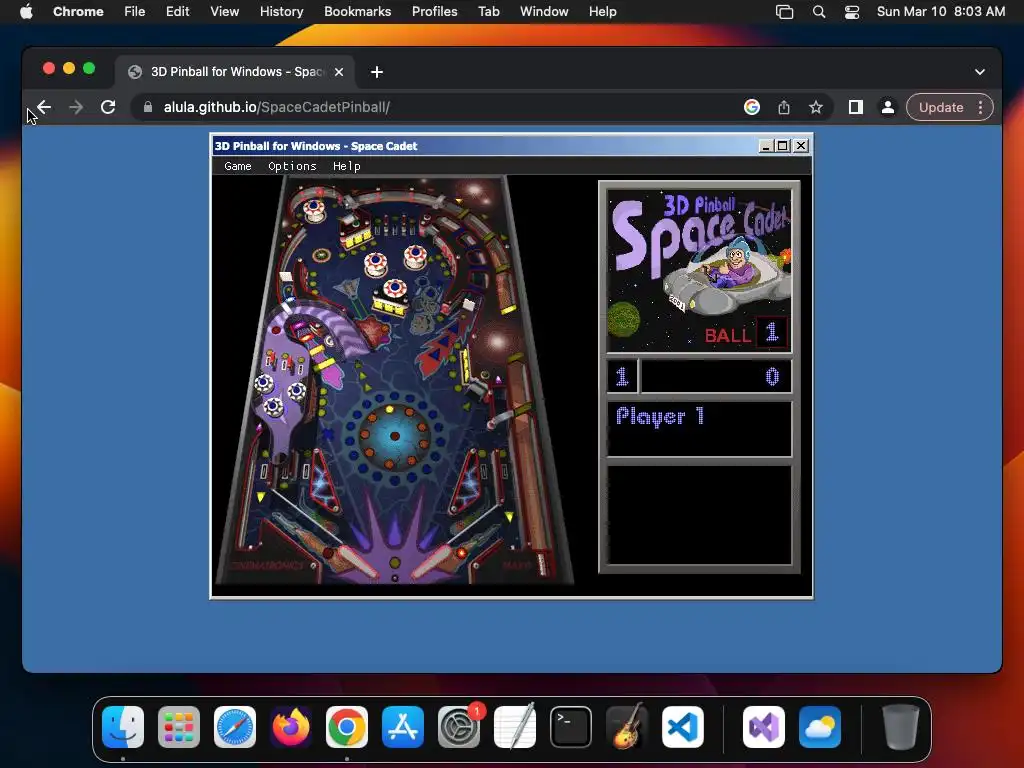The width and height of the screenshot is (1024, 768).
Task: Expand the tab search chevron
Action: pos(980,72)
